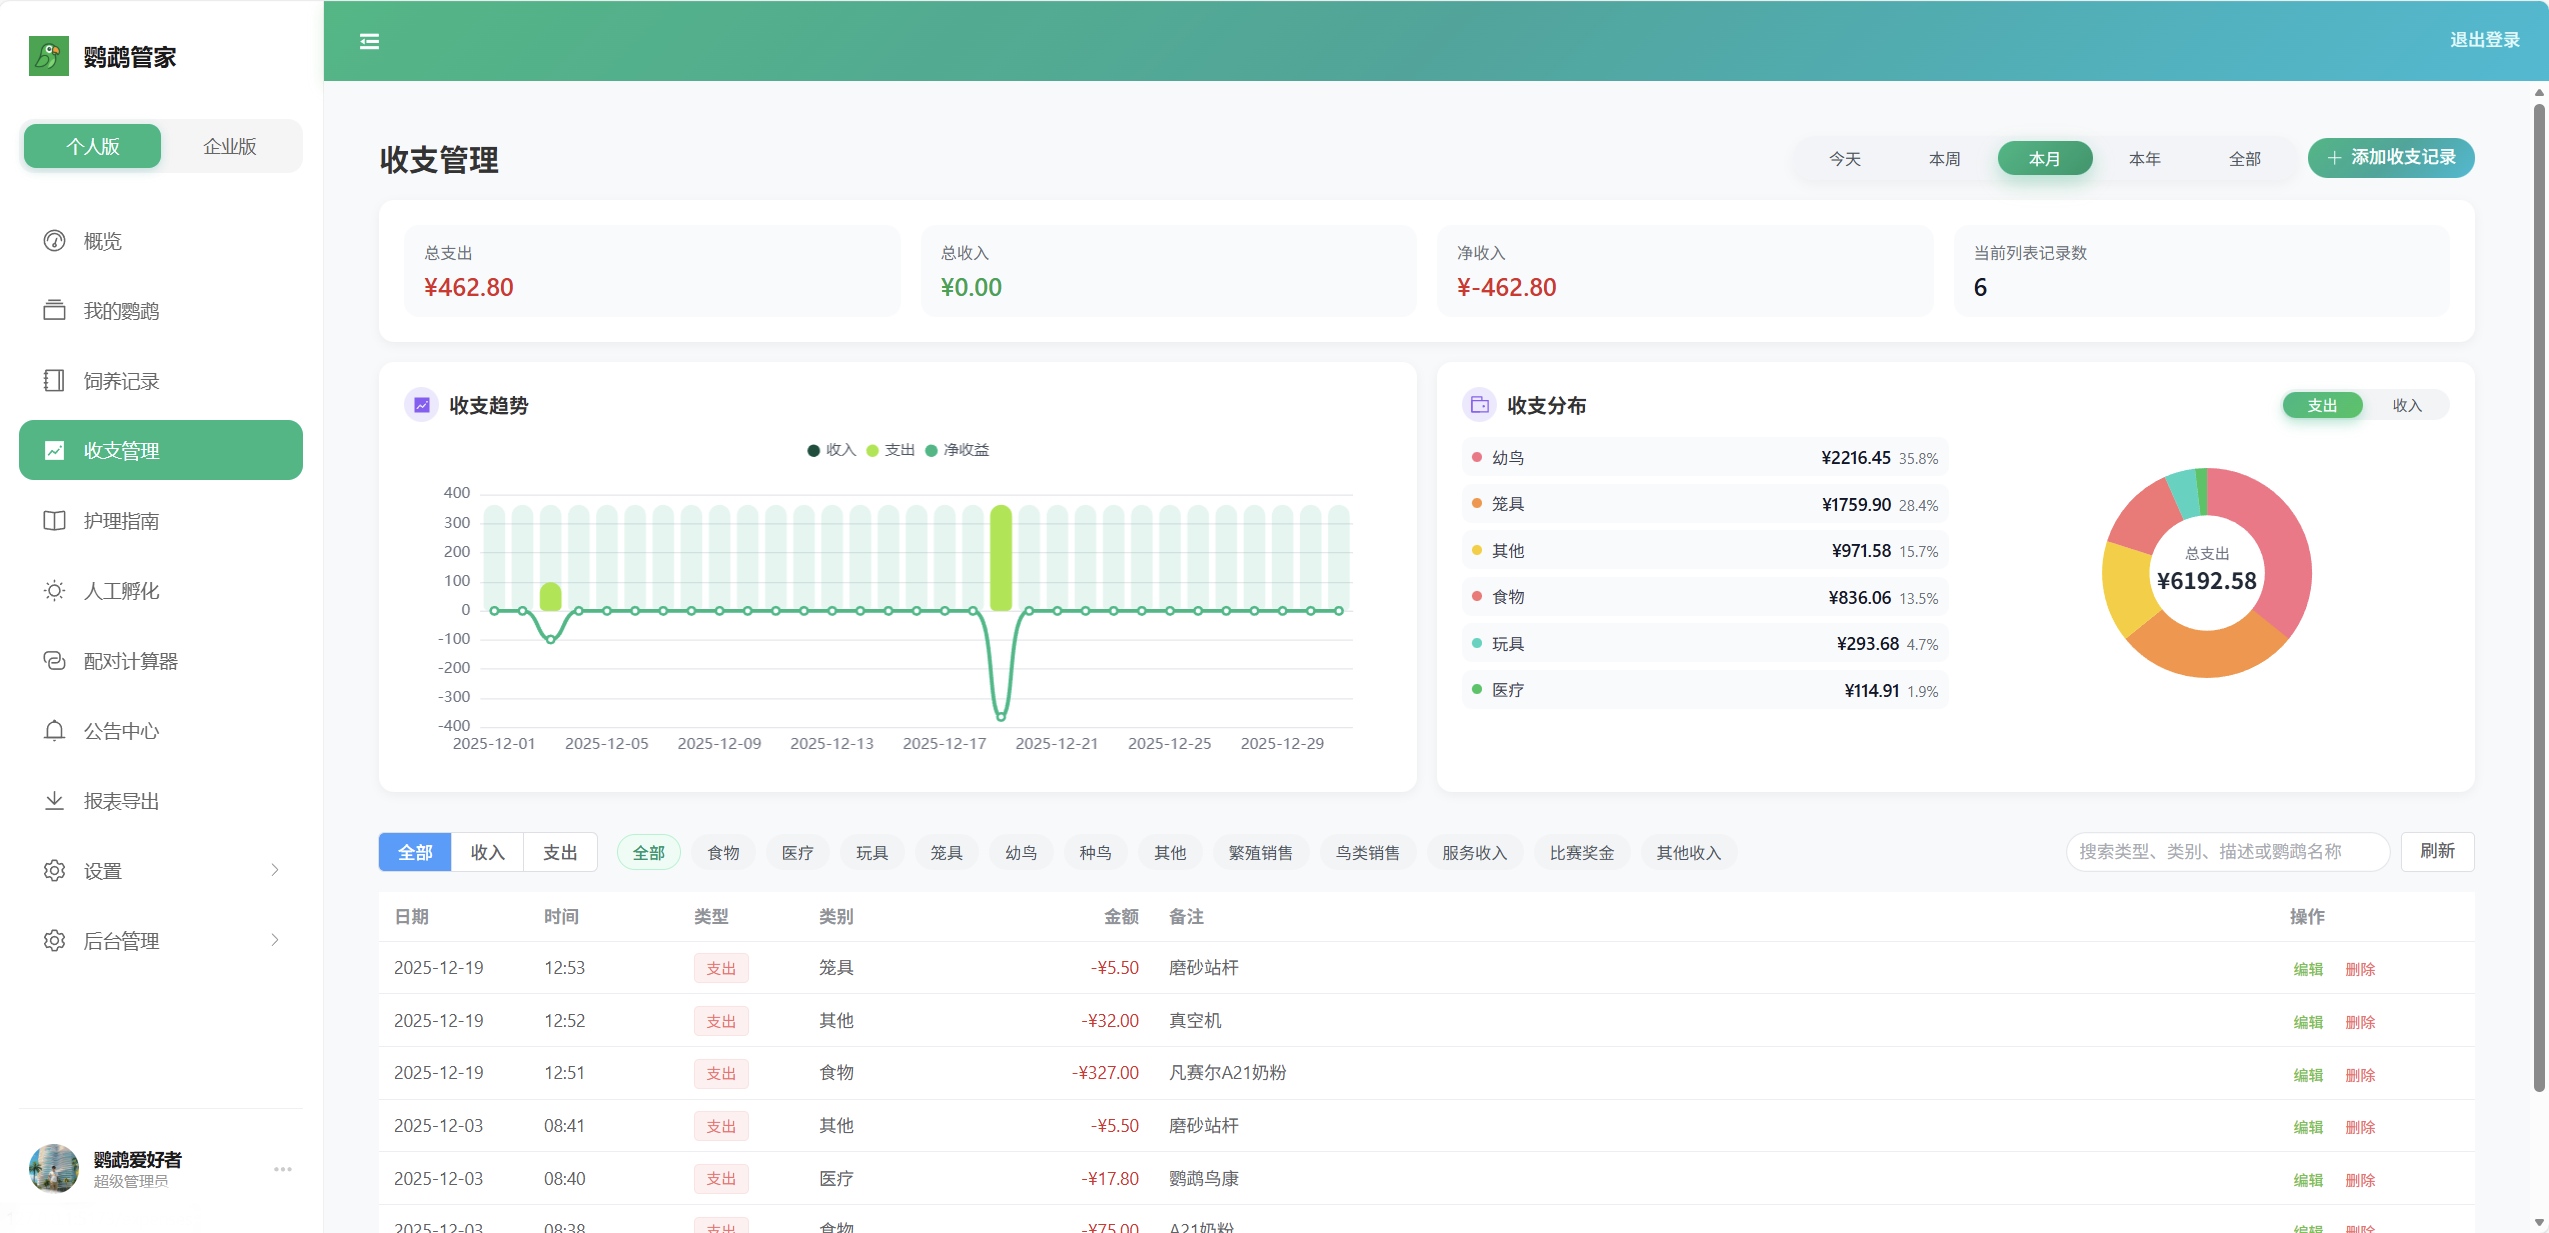Image resolution: width=2549 pixels, height=1233 pixels.
Task: Switch to 企业版 edition toggle
Action: (230, 146)
